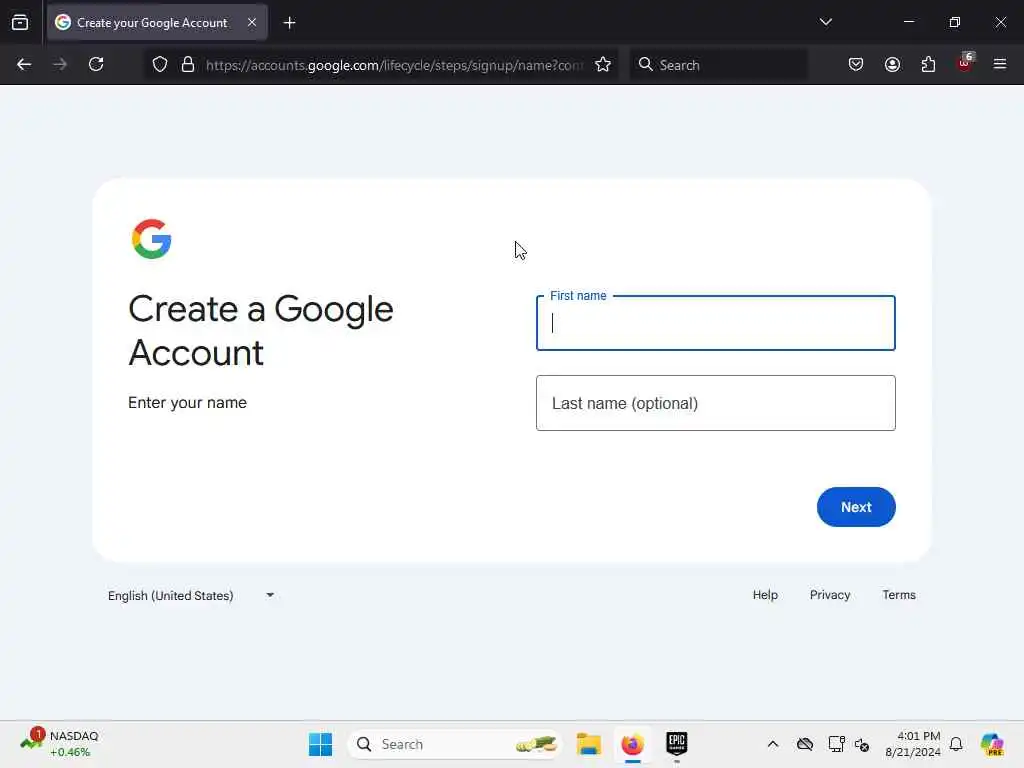Go back one page
This screenshot has width=1024, height=768.
pyautogui.click(x=24, y=65)
